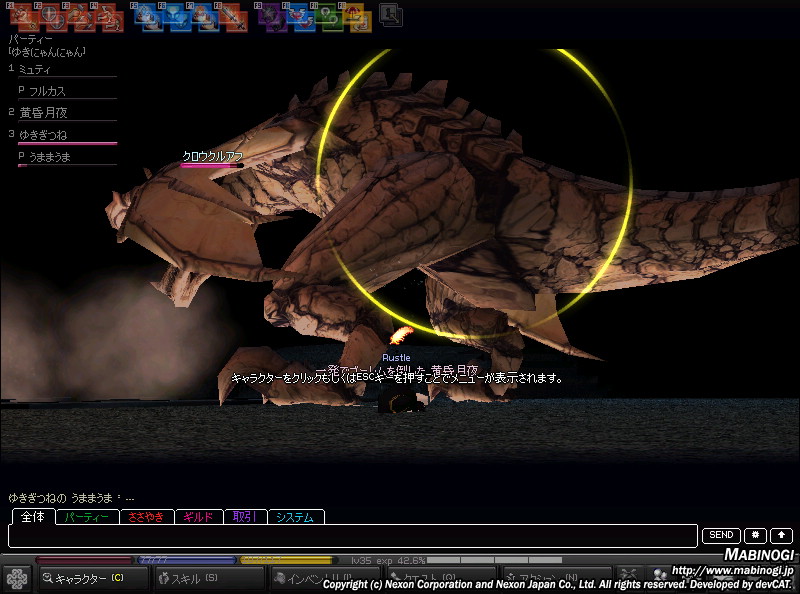The height and width of the screenshot is (594, 800).
Task: Switch to the パーティー chat tab
Action: tap(87, 517)
